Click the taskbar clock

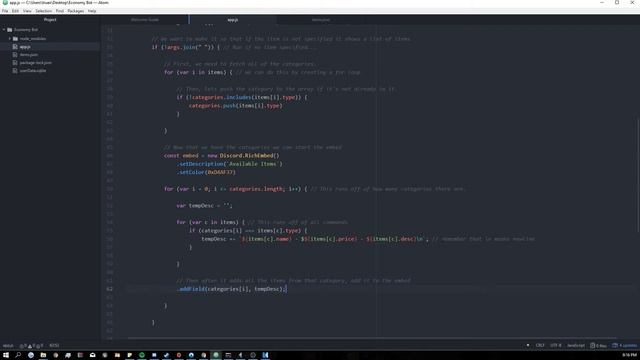pyautogui.click(x=630, y=355)
